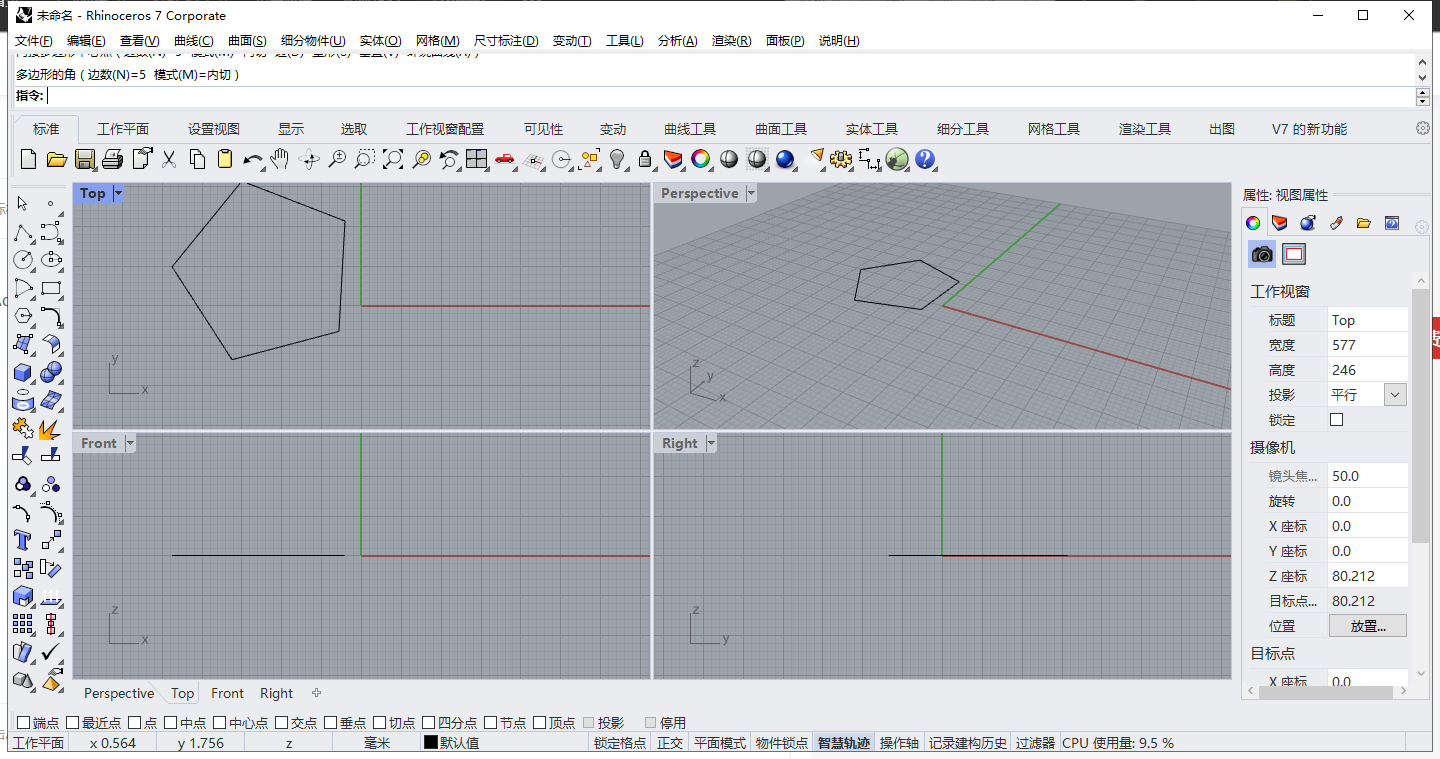The width and height of the screenshot is (1440, 759).
Task: Enable the 最近点 osnap checkbox
Action: tap(72, 722)
